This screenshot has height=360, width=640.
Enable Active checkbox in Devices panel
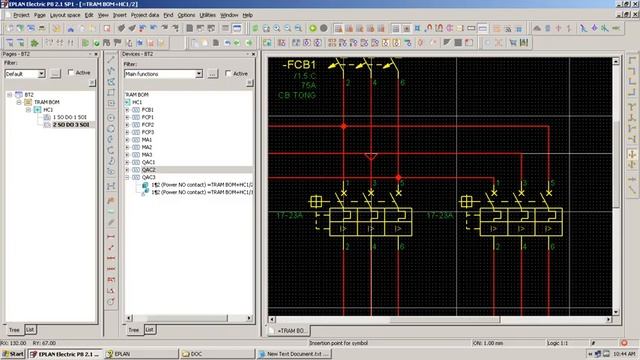pos(228,73)
